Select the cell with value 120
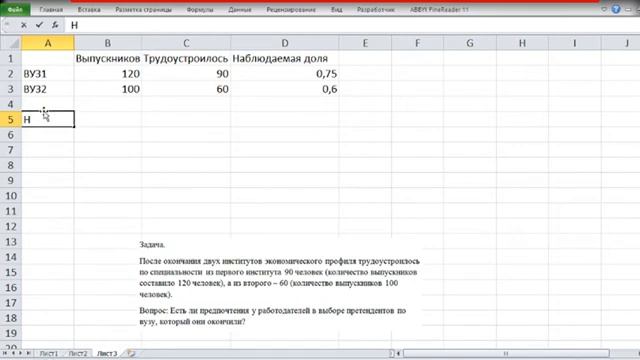Screen dimensions: 640x360 (108, 74)
